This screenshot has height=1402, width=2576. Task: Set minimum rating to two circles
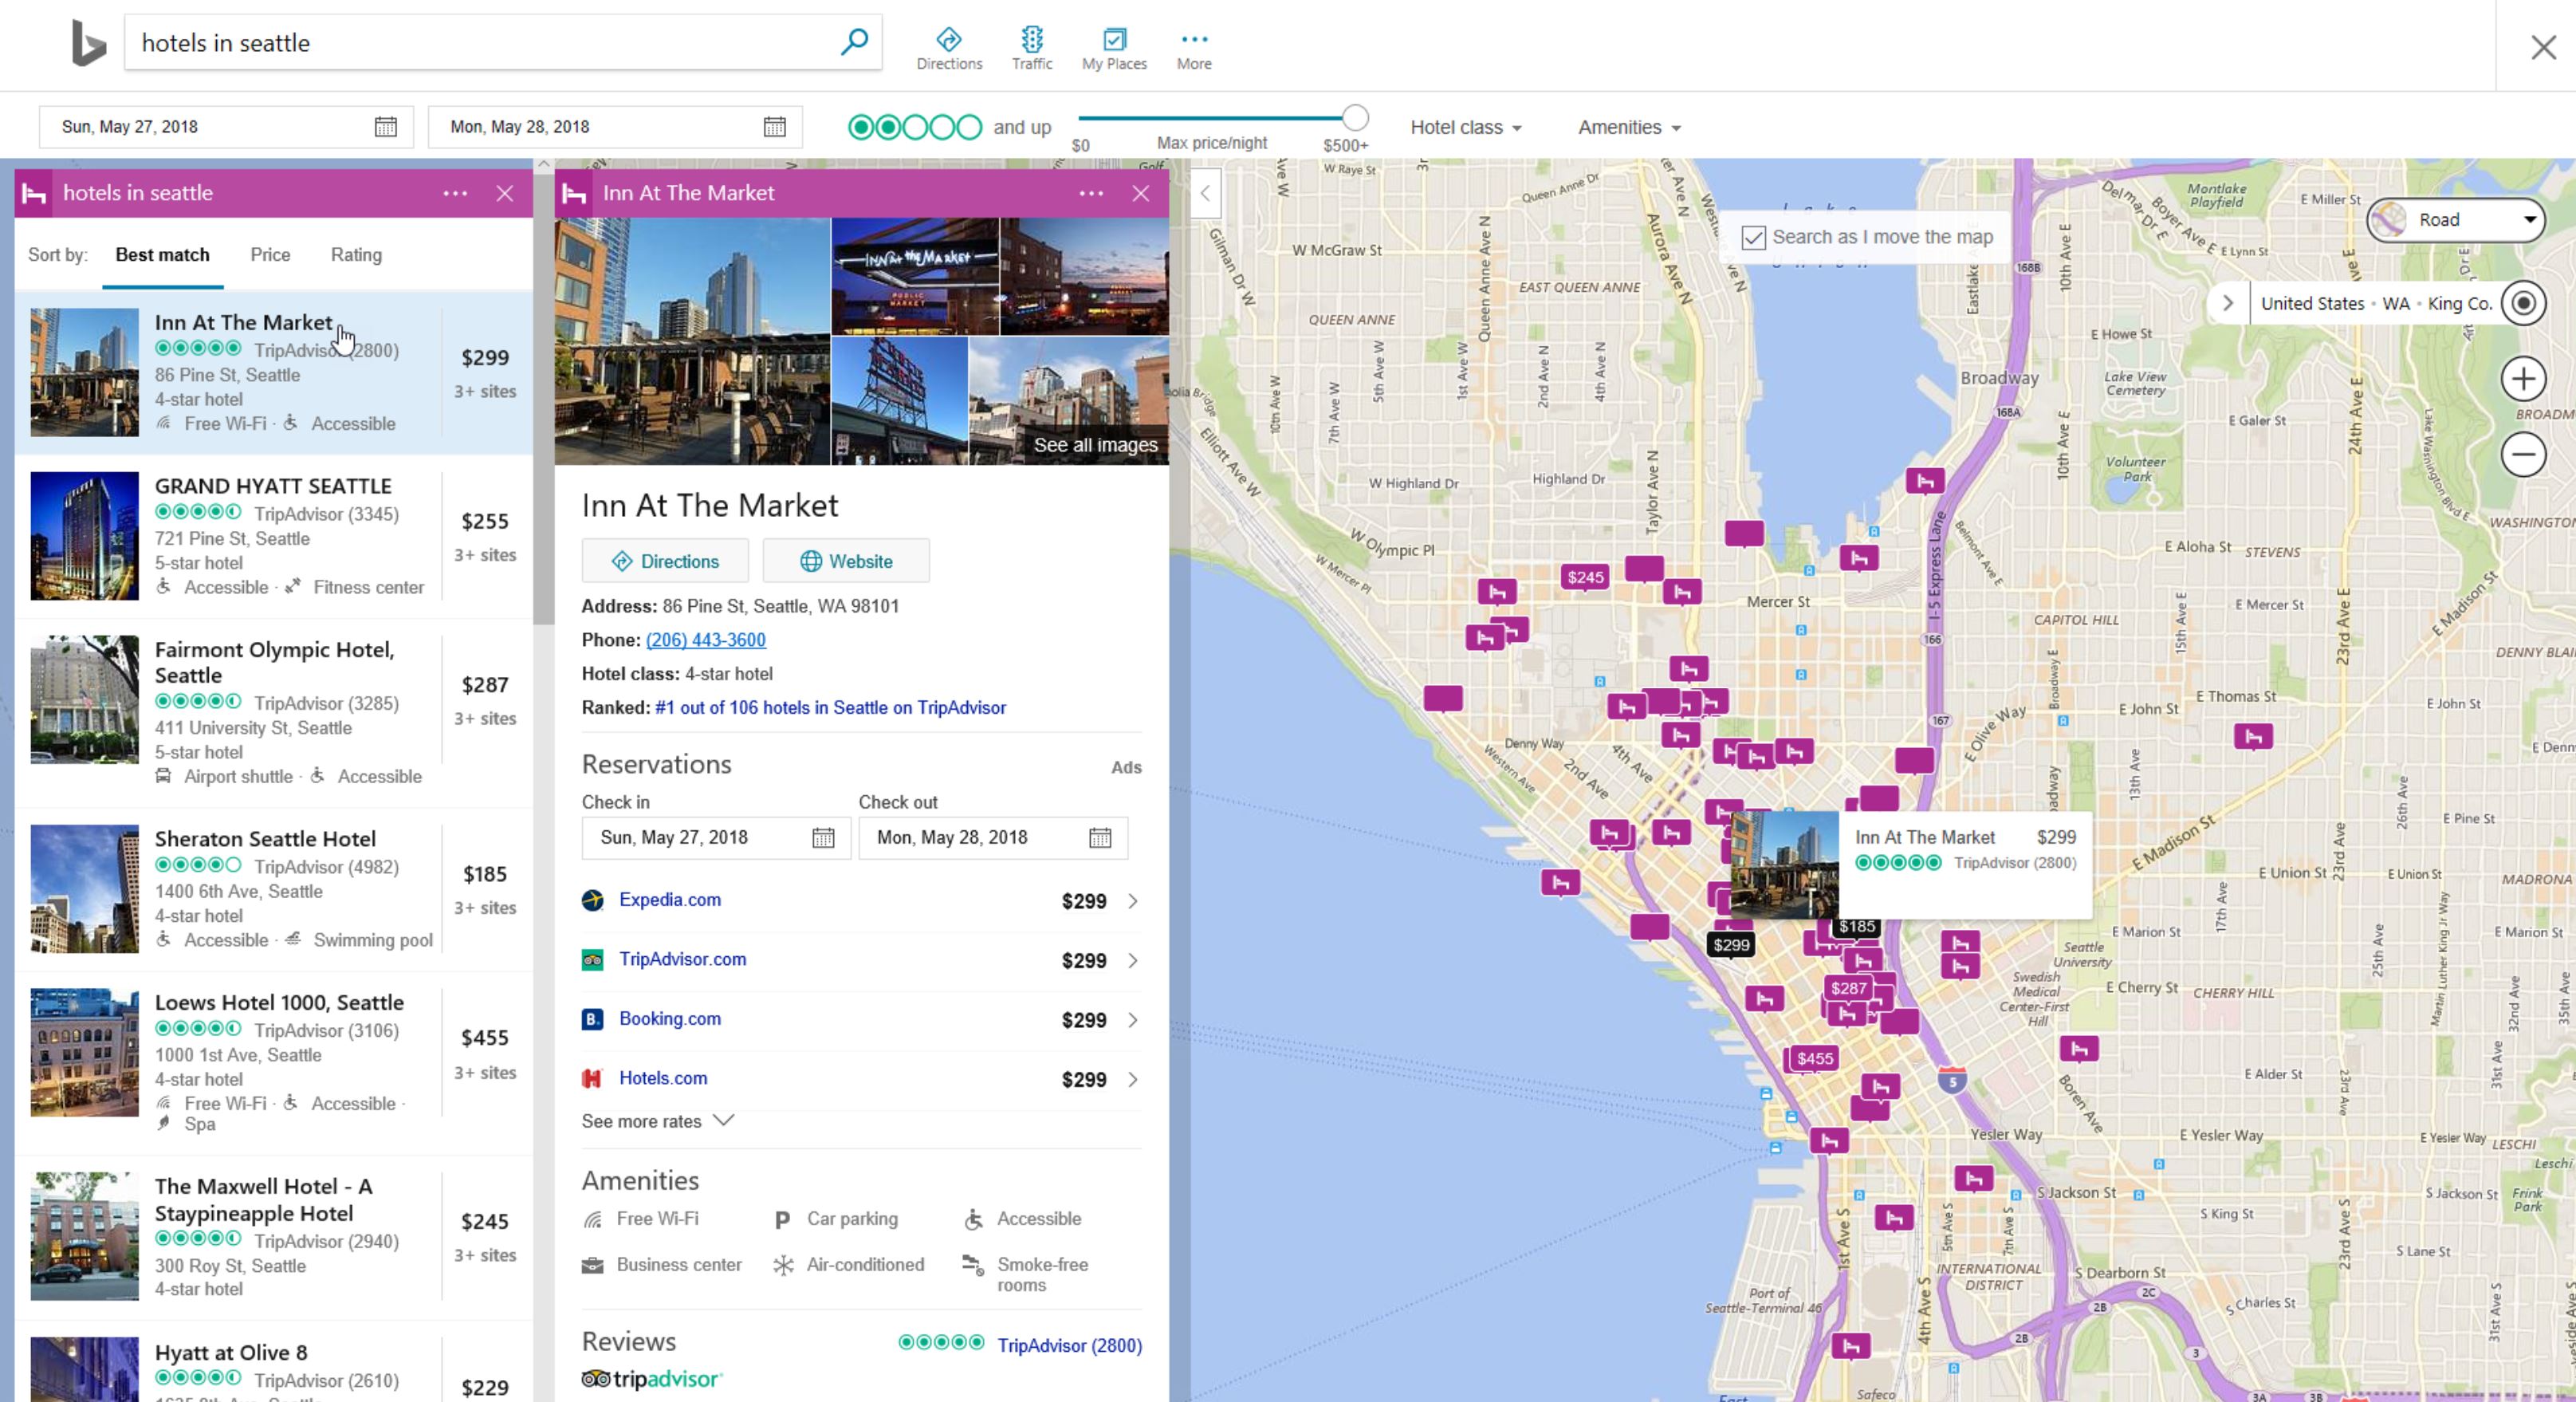point(888,127)
